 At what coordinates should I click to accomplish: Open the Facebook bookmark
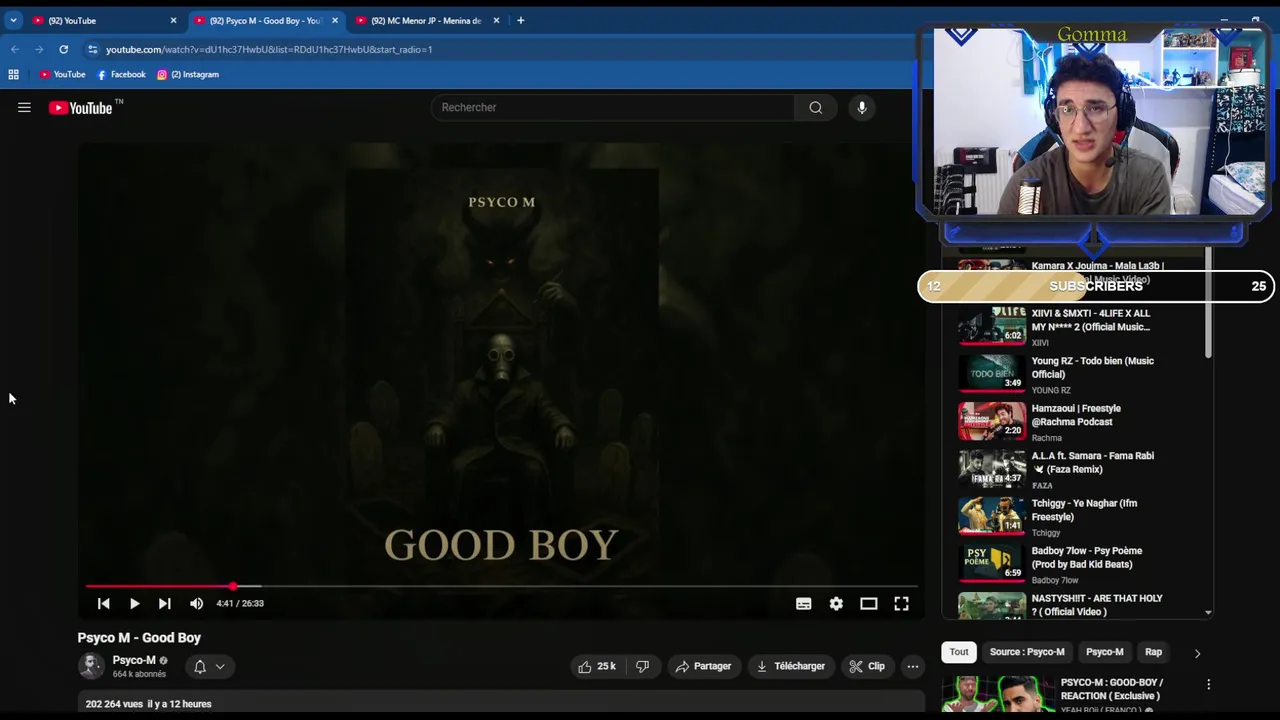tap(121, 74)
